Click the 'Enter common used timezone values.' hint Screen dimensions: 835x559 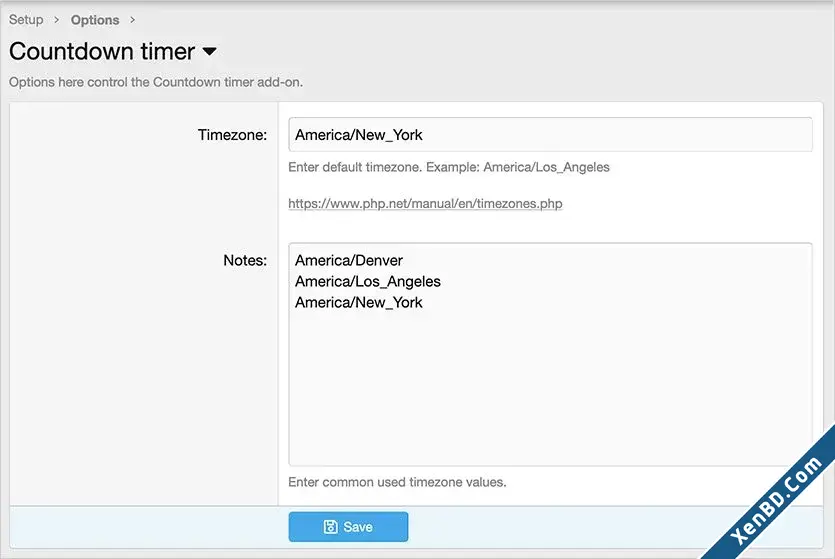[397, 482]
